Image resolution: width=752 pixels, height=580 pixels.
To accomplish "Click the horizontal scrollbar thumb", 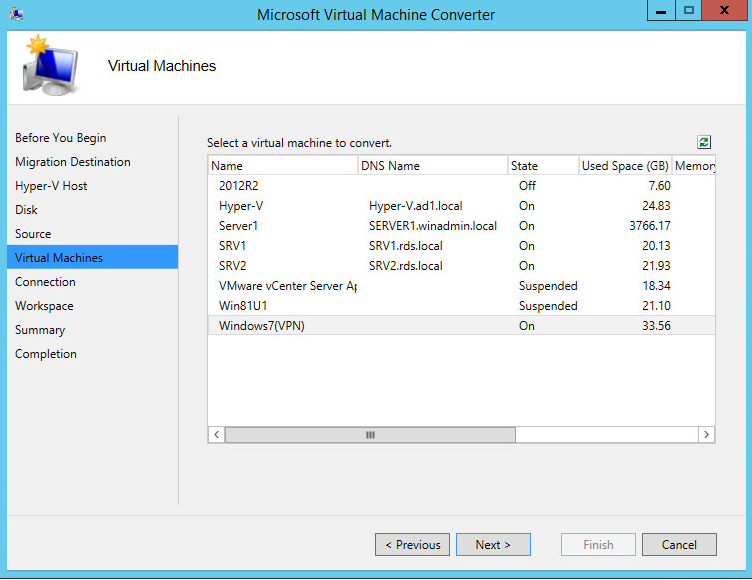I will 370,435.
